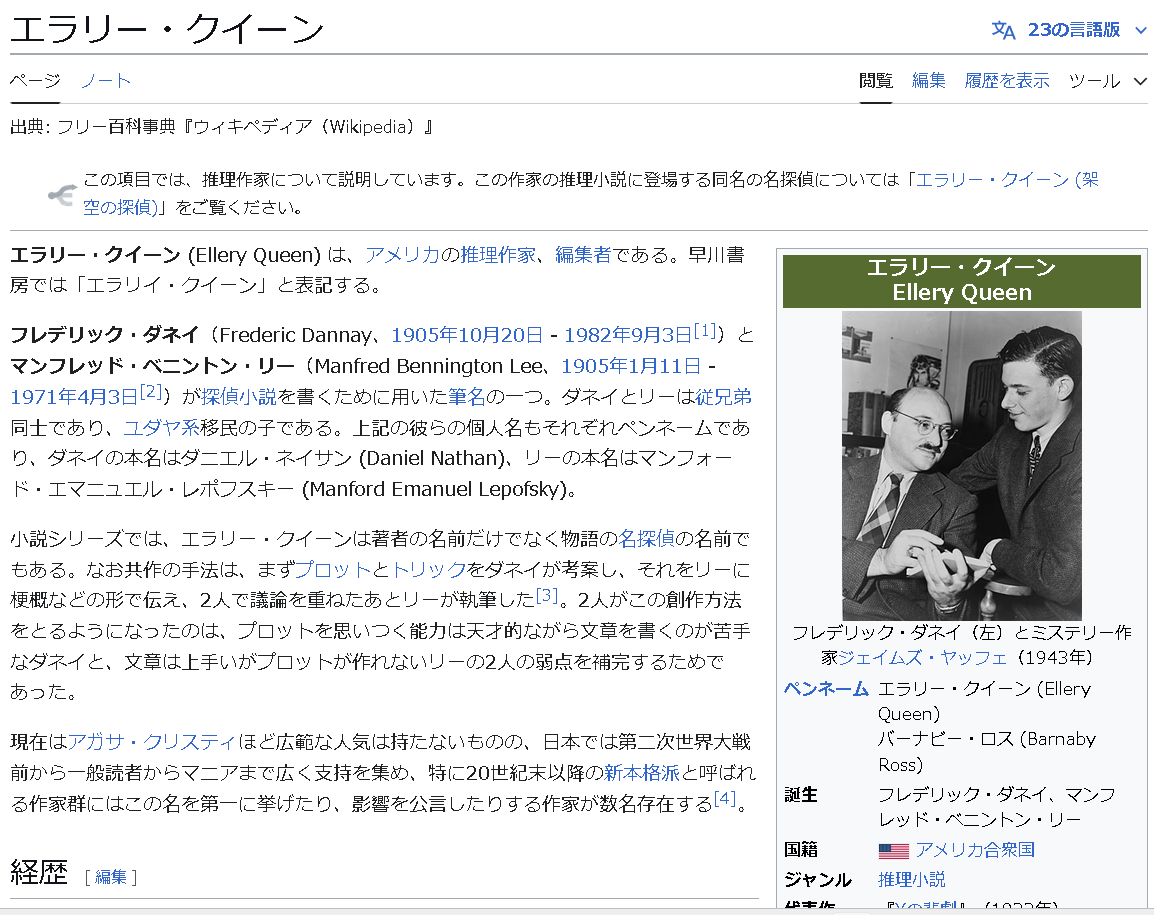Viewport: 1154px width, 915px height.
Task: Open the 履歴を表示 tab
Action: coord(1007,80)
